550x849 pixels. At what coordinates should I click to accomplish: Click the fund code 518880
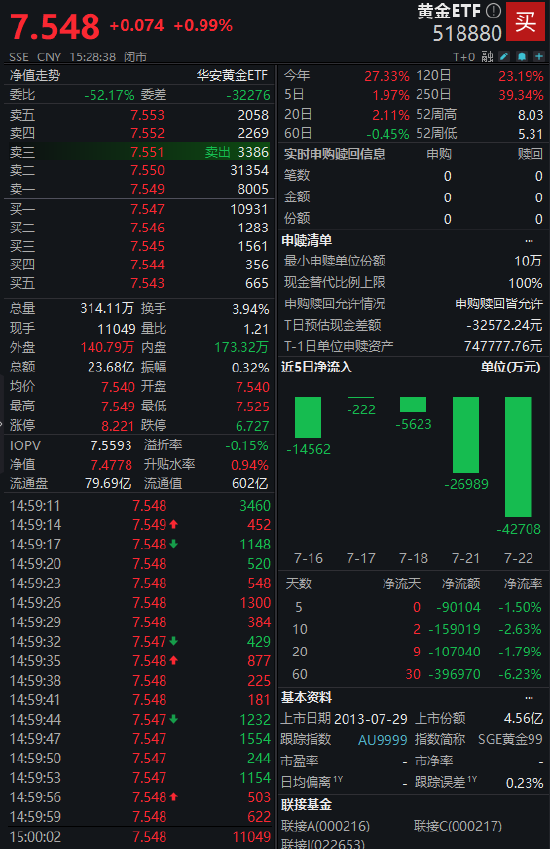point(467,34)
